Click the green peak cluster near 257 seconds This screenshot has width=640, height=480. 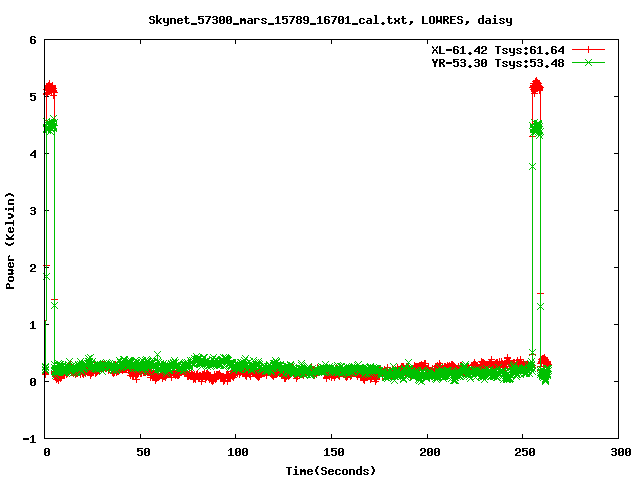point(536,129)
